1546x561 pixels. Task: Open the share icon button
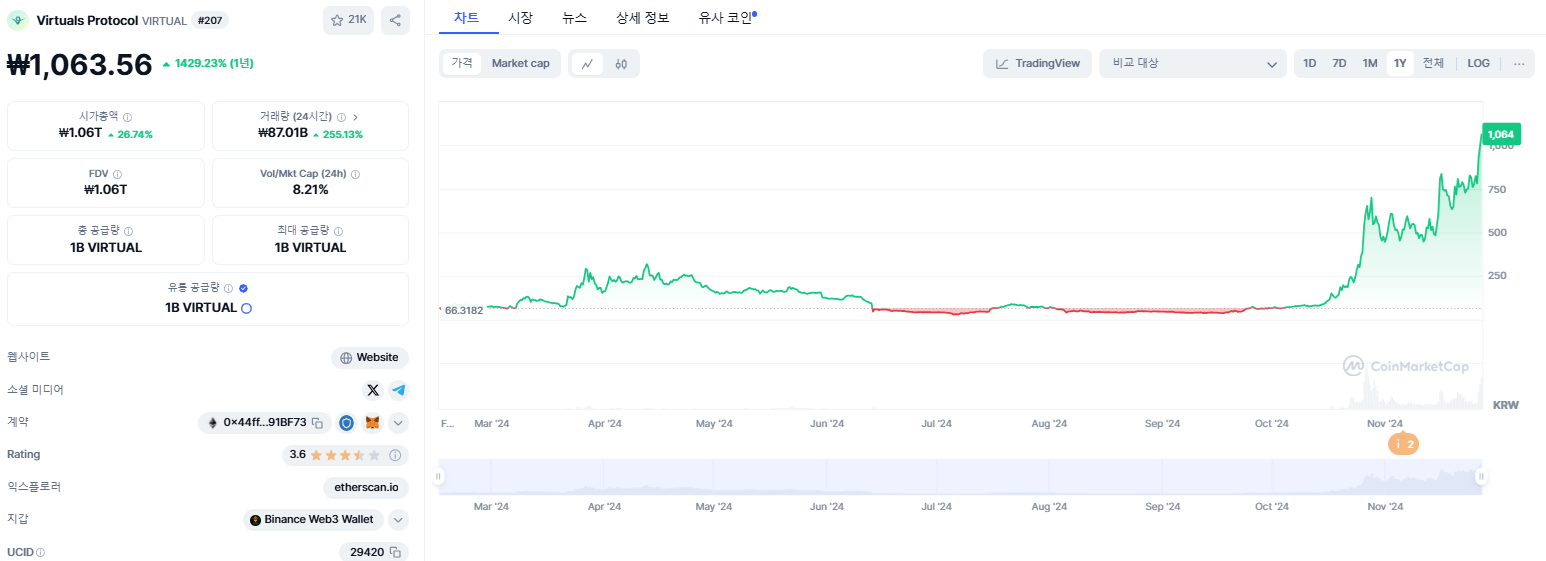(395, 20)
